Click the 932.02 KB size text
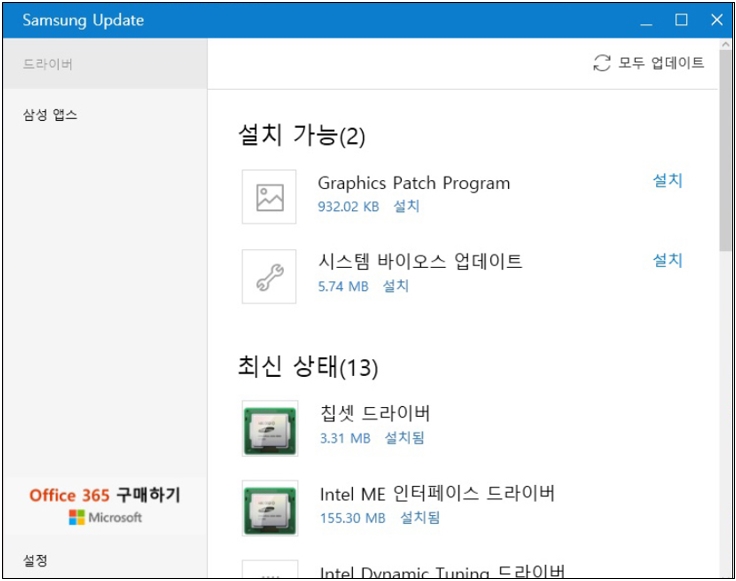The width and height of the screenshot is (736, 581). click(x=348, y=206)
